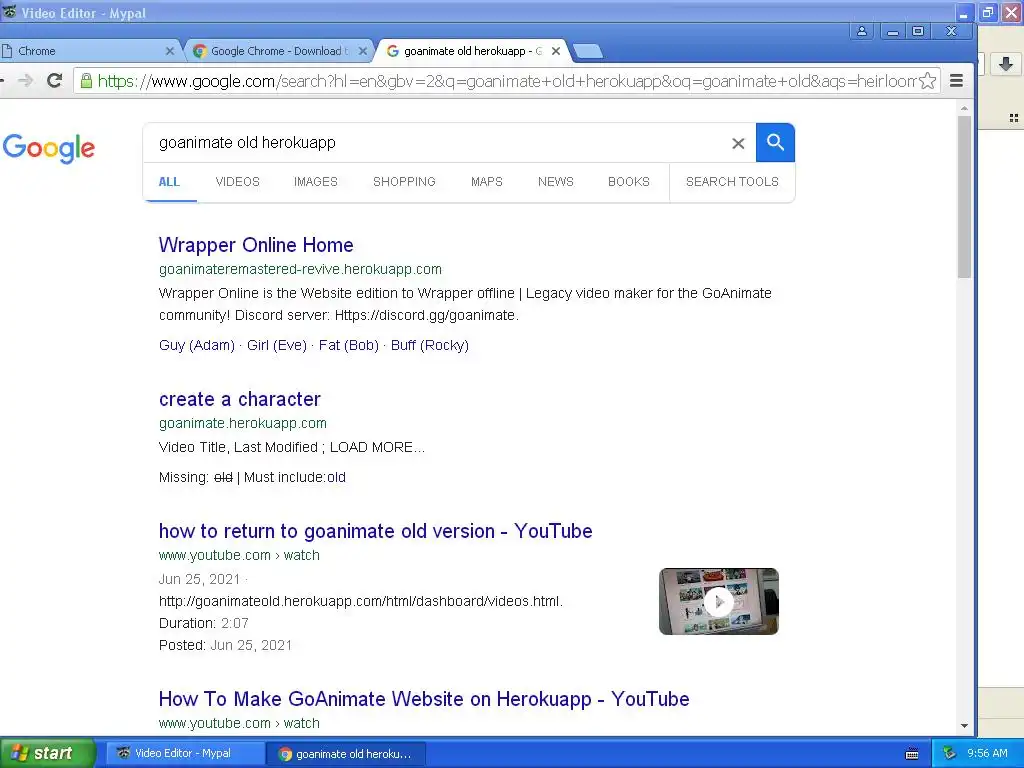Open the YouTube video thumbnail
The image size is (1024, 768).
pos(718,601)
